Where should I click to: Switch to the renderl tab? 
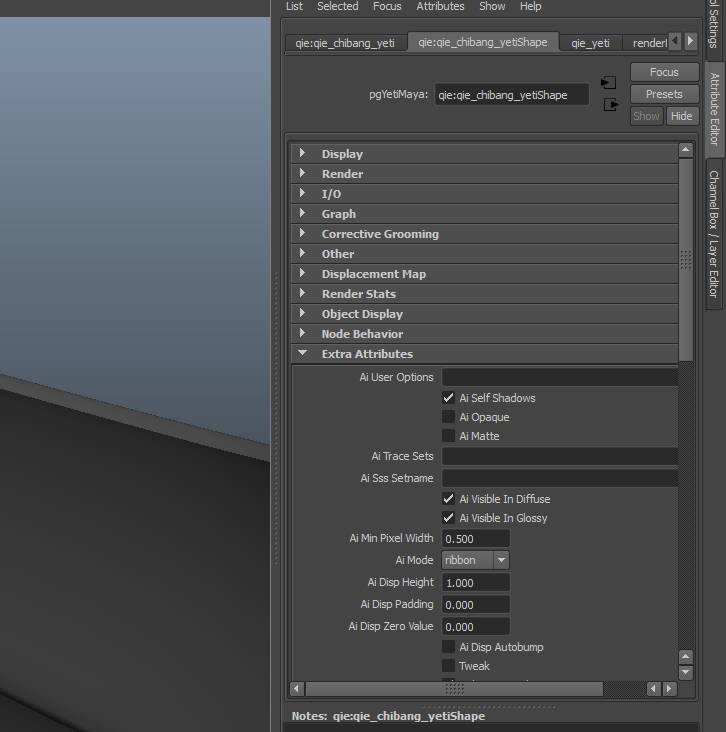point(648,43)
